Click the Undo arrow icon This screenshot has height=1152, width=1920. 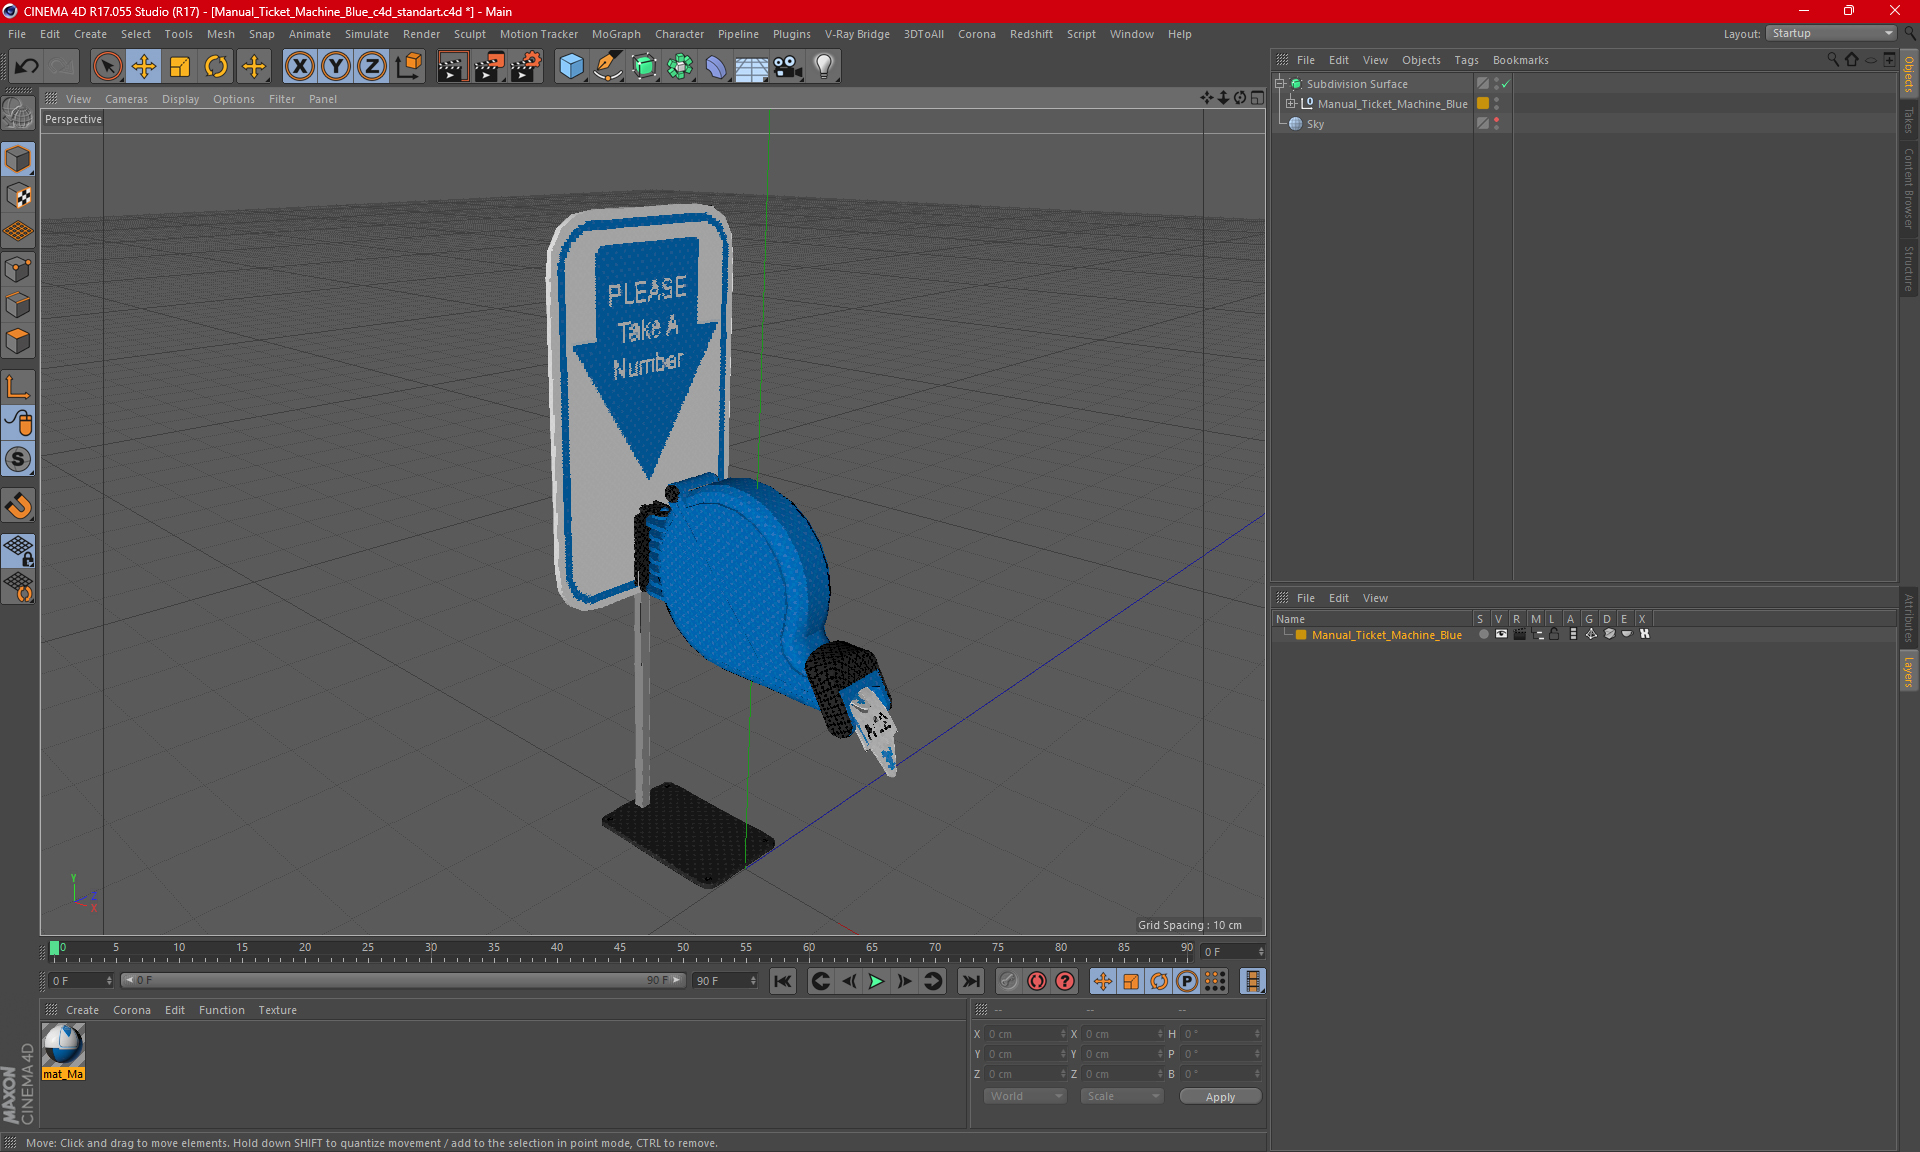tap(27, 67)
